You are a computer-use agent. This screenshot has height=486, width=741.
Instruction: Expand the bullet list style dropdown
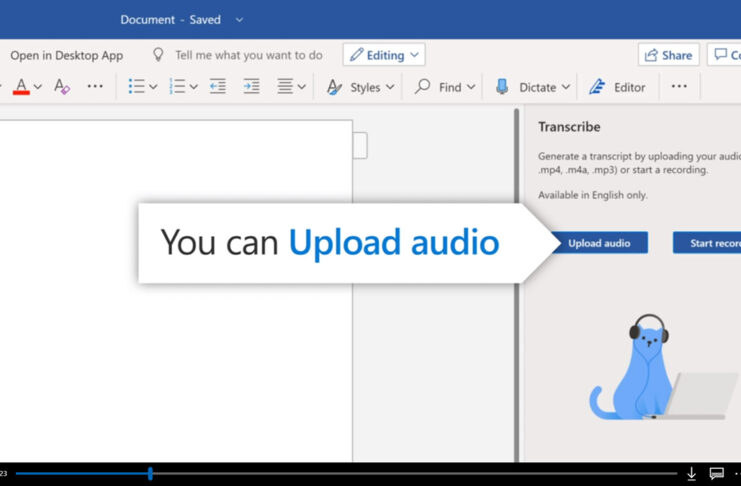(153, 87)
